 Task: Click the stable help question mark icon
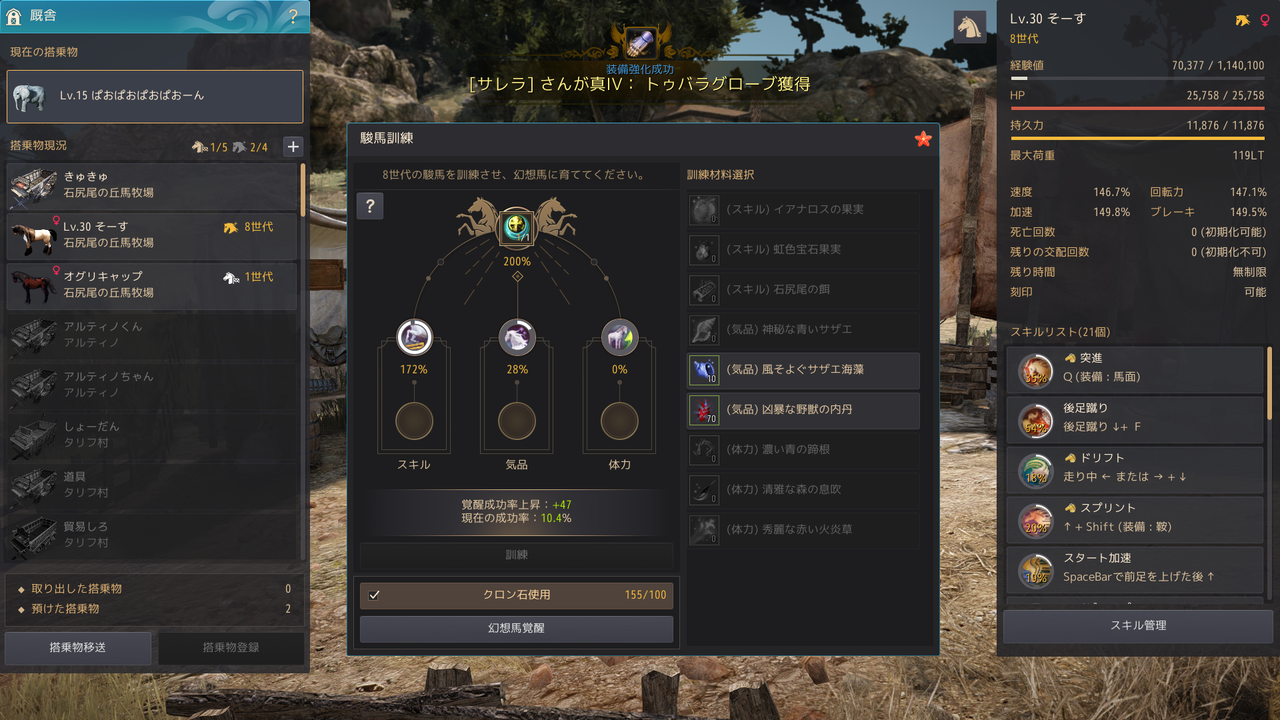pyautogui.click(x=293, y=16)
